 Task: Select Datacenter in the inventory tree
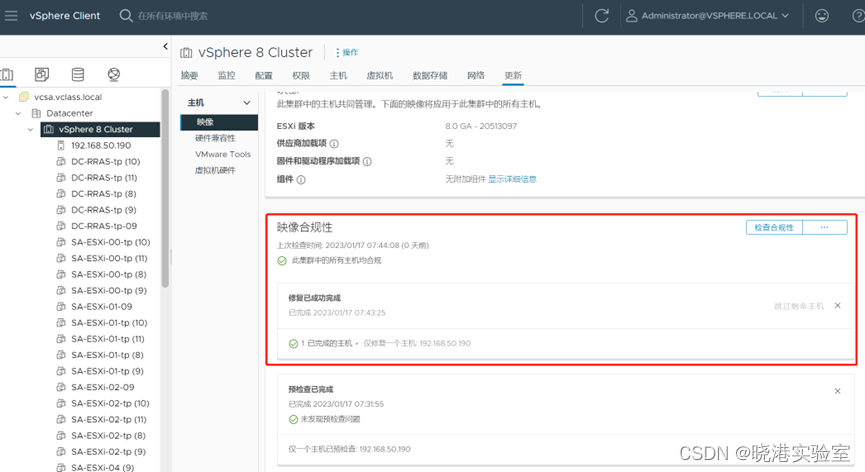tap(70, 113)
